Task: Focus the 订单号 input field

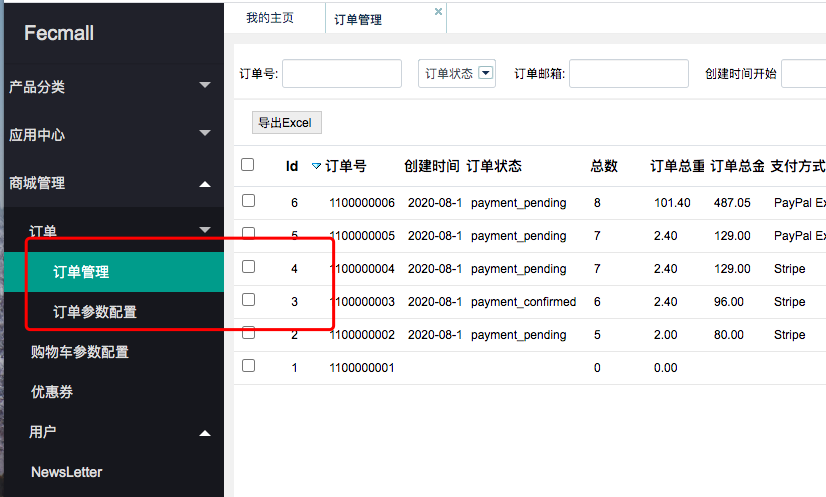Action: (x=342, y=73)
